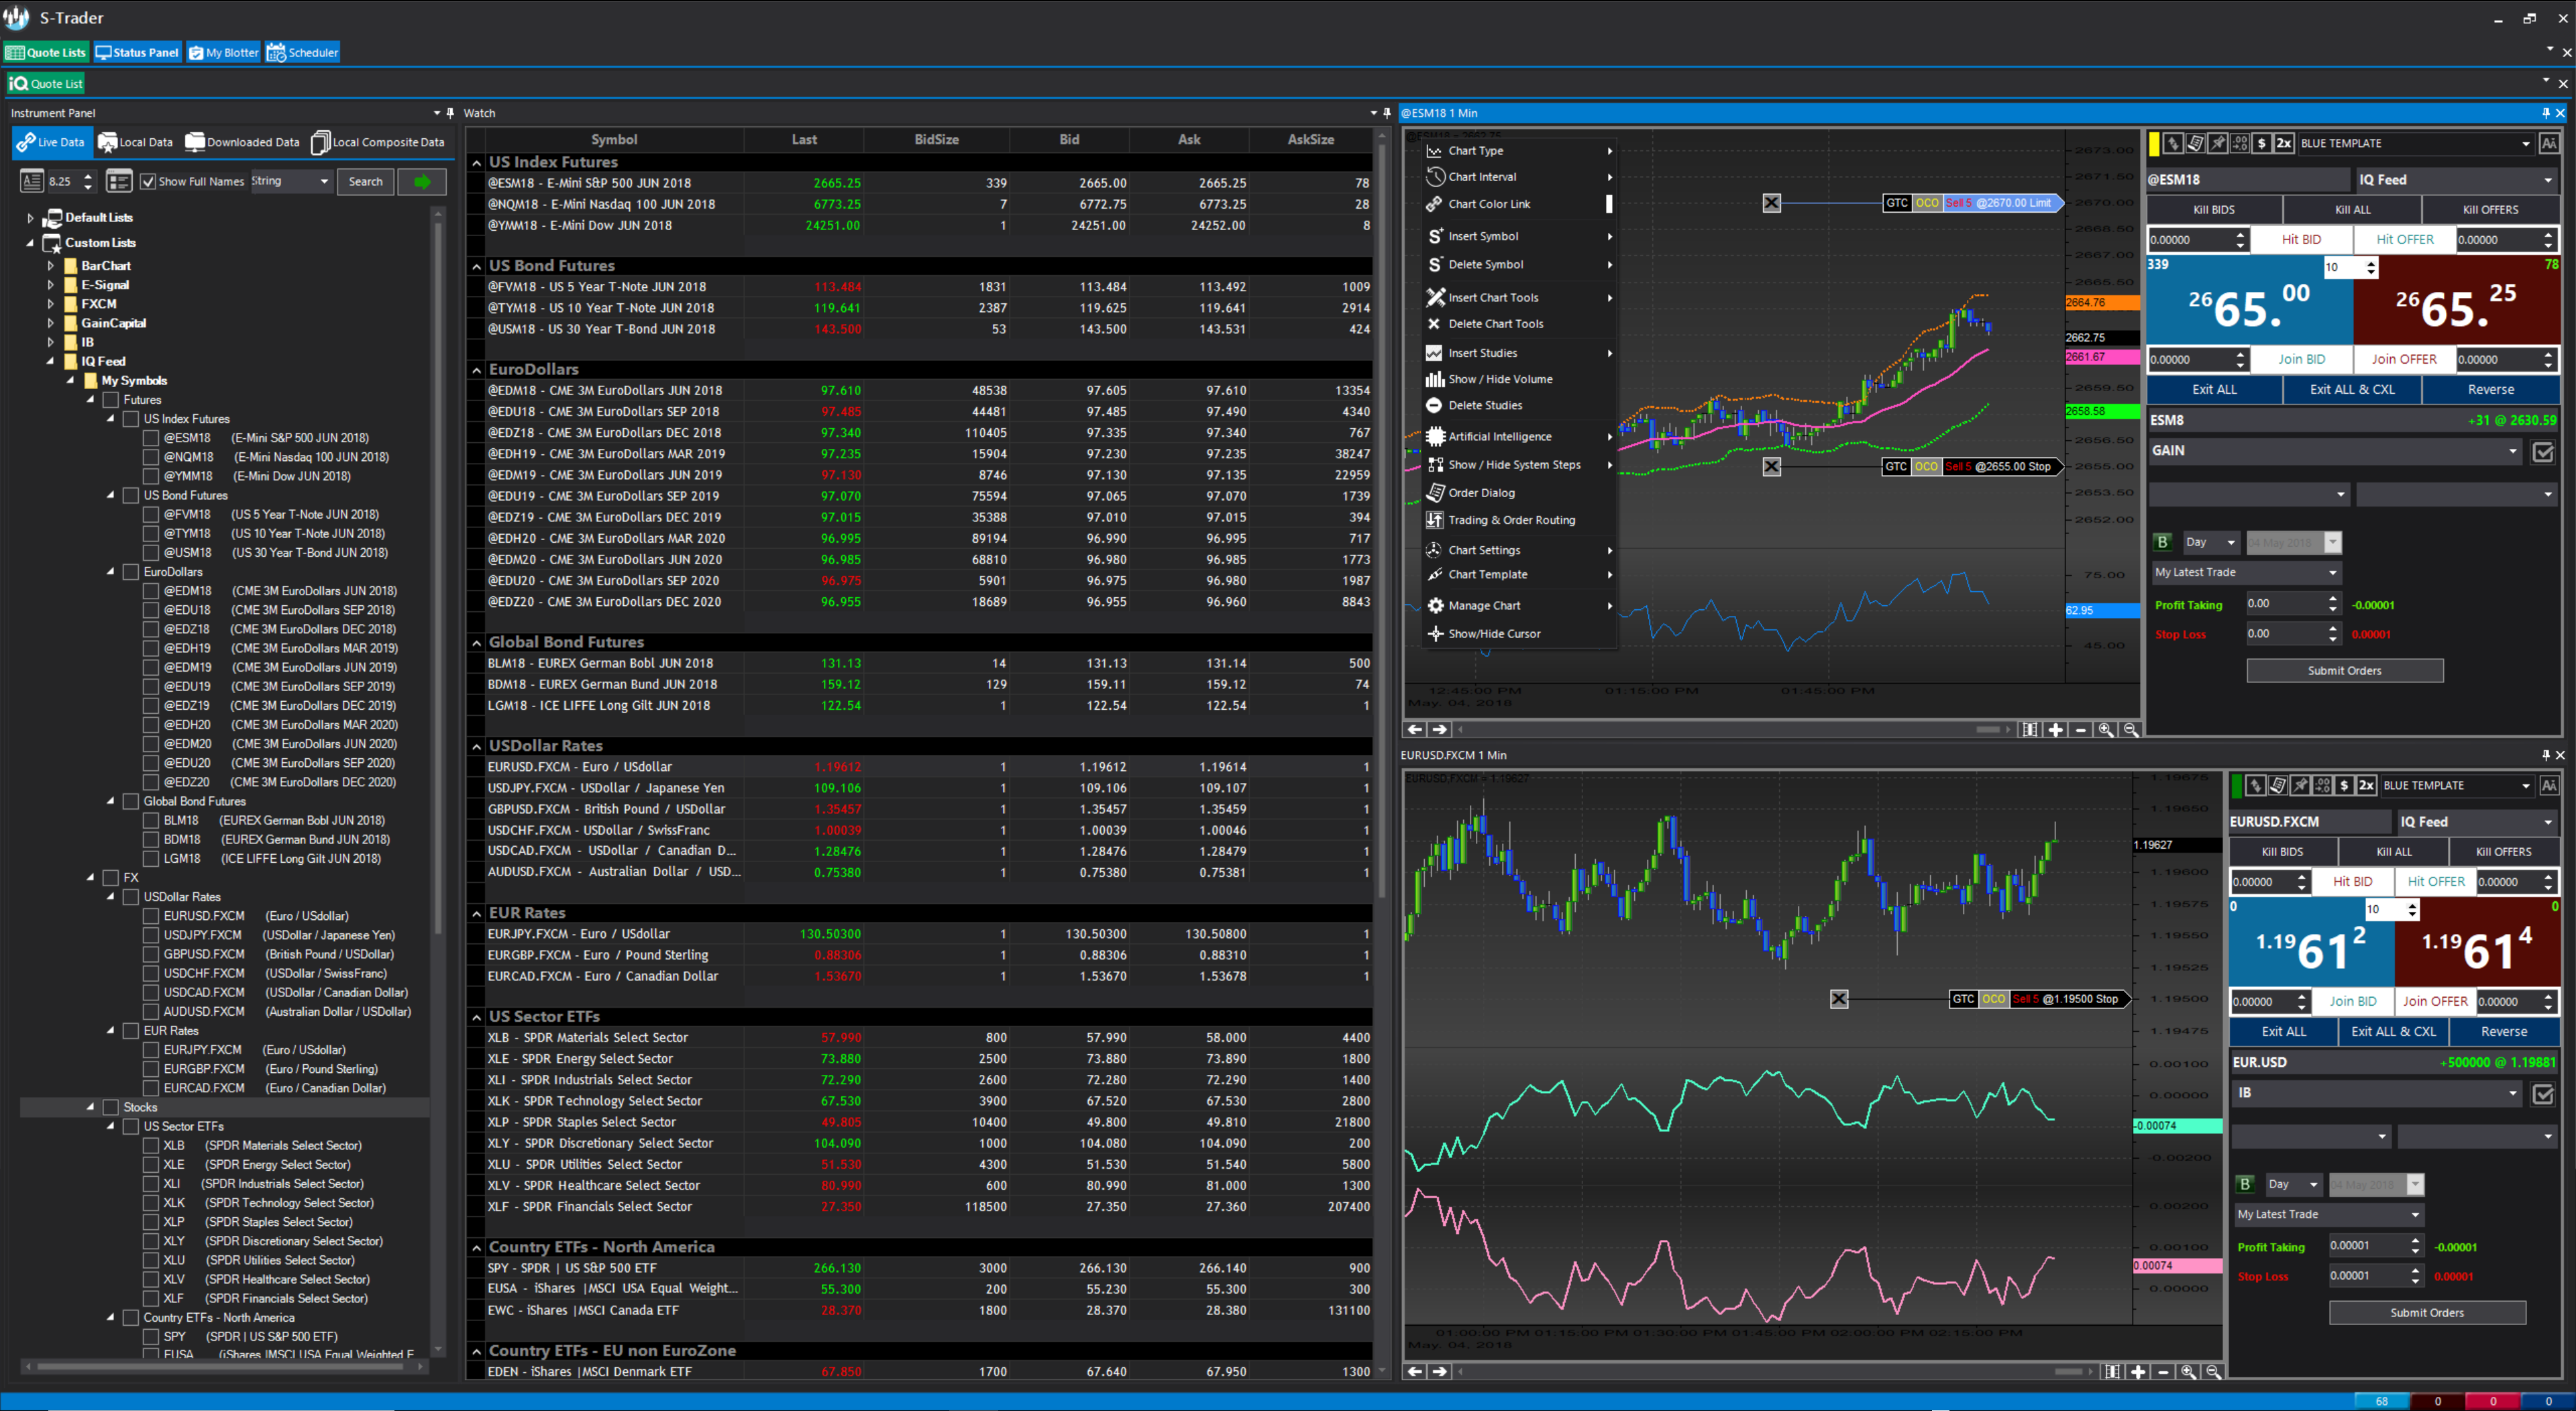This screenshot has height=1411, width=2576.
Task: Click the green color indicator in EURUSD.FXCM panel
Action: click(x=2237, y=786)
